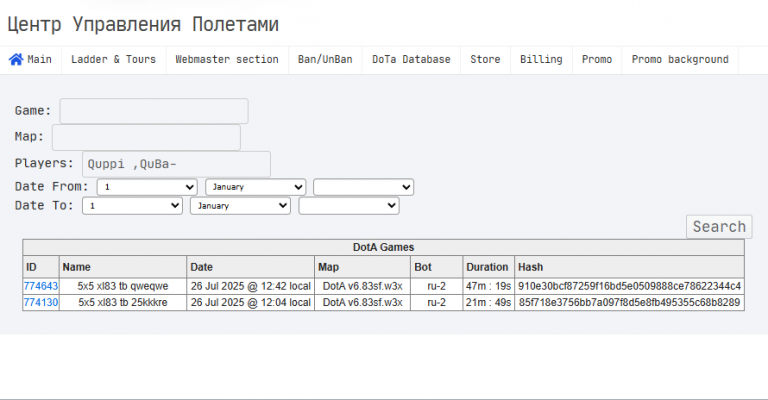Click date 26 Jul 2025 @ 12:04 local
The image size is (768, 400).
[x=251, y=303]
